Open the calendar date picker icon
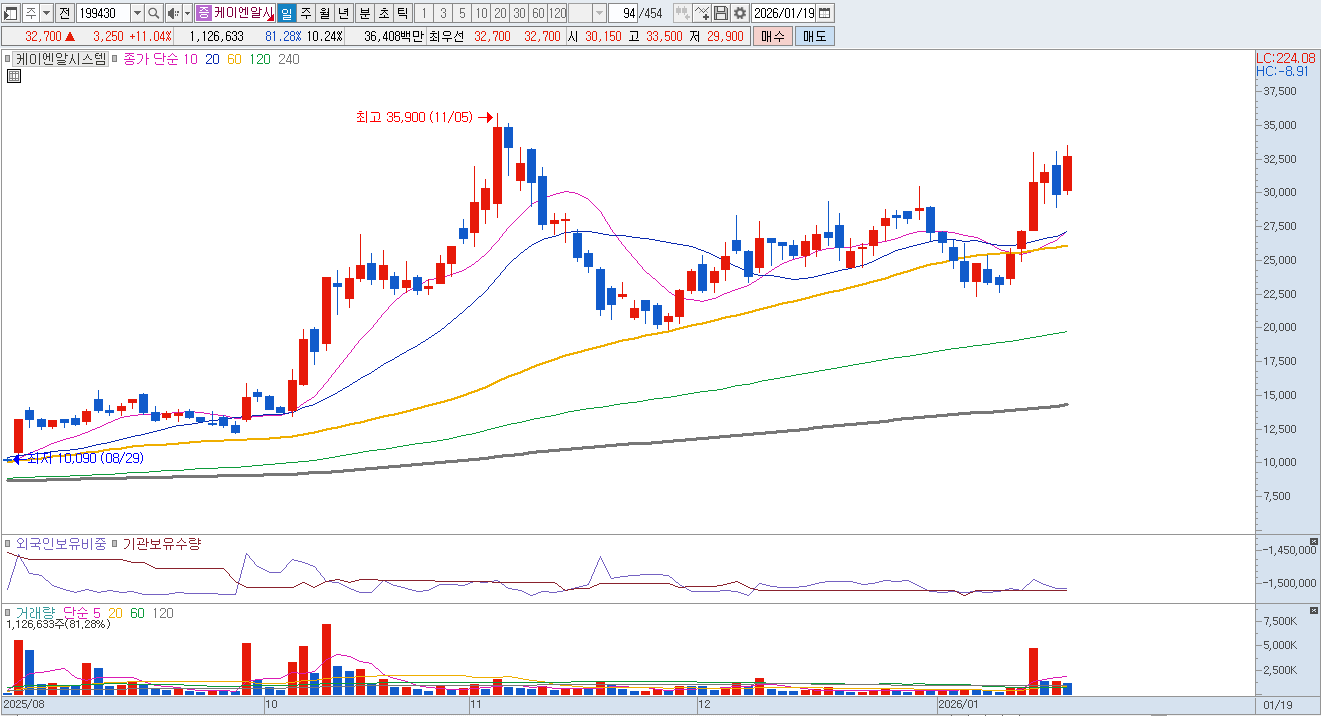1321x716 pixels. pyautogui.click(x=825, y=13)
